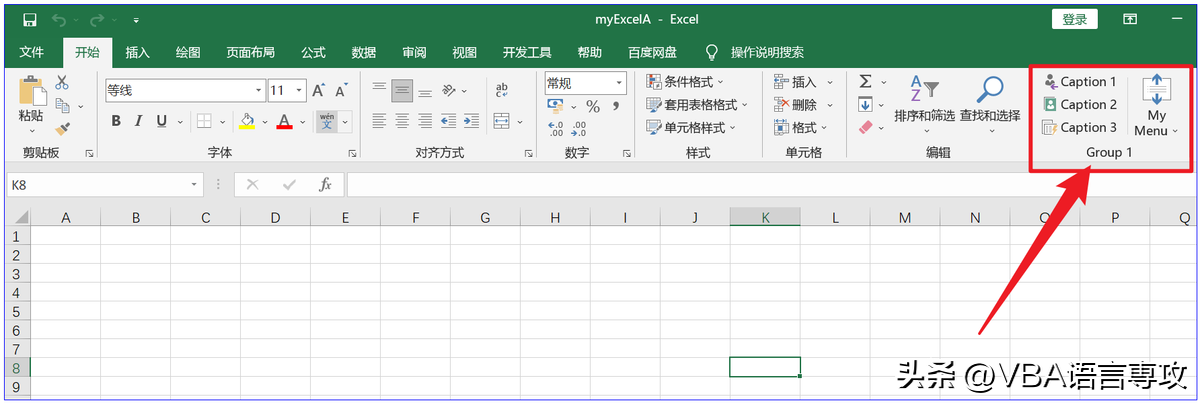Open the My Menu dropdown
The image size is (1200, 403).
1156,105
